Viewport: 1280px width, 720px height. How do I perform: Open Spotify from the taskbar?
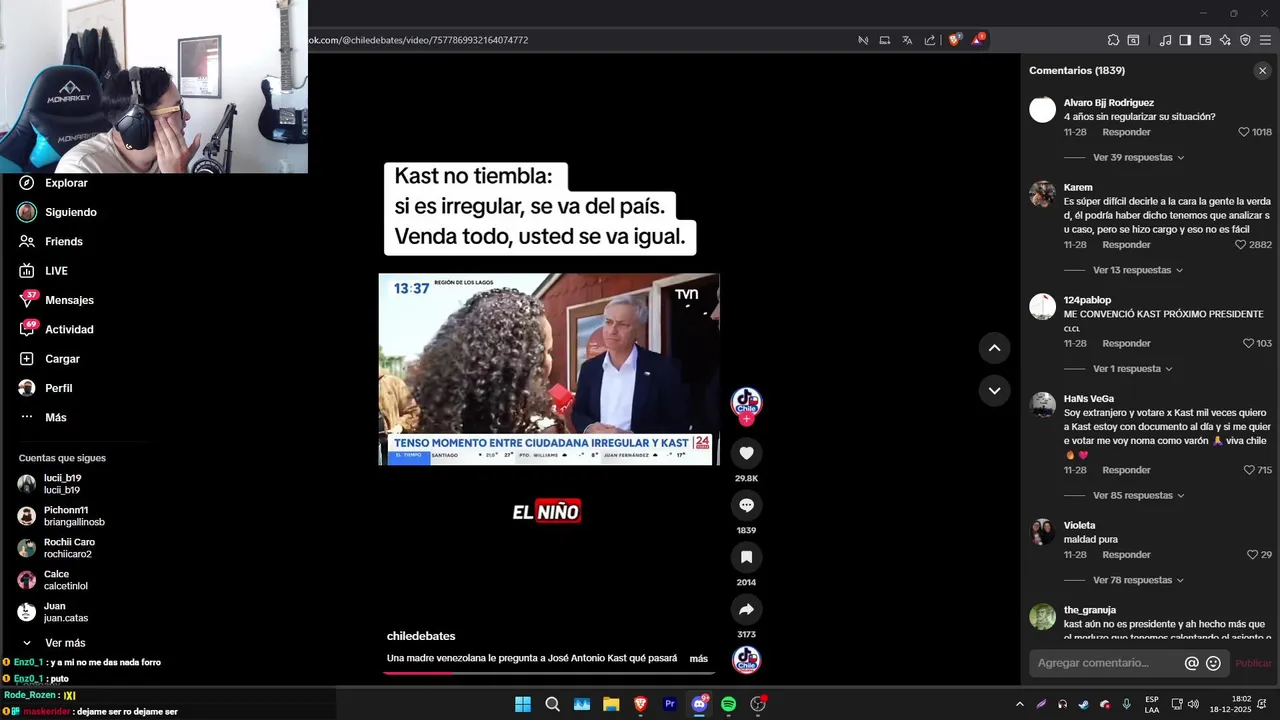(729, 704)
